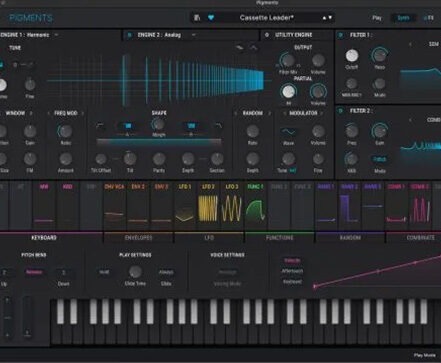Select the Keyboard curve option
The height and width of the screenshot is (363, 441).
tap(292, 282)
